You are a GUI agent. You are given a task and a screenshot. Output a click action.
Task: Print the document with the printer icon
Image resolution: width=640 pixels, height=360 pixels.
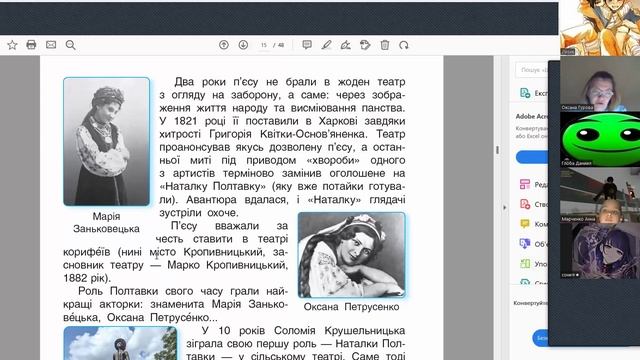click(31, 45)
